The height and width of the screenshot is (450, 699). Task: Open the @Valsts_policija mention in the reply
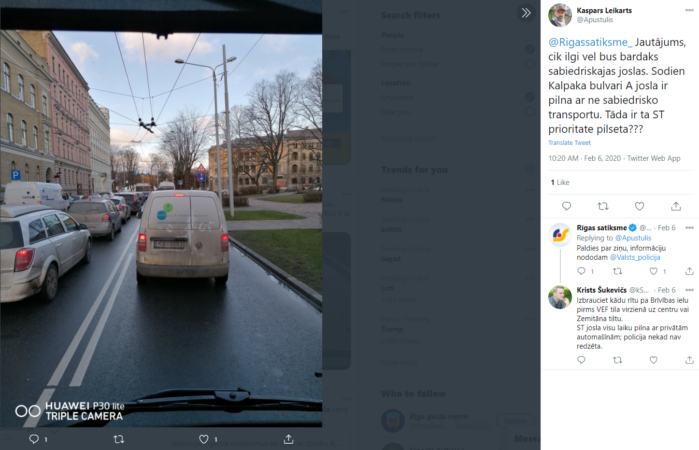click(635, 257)
